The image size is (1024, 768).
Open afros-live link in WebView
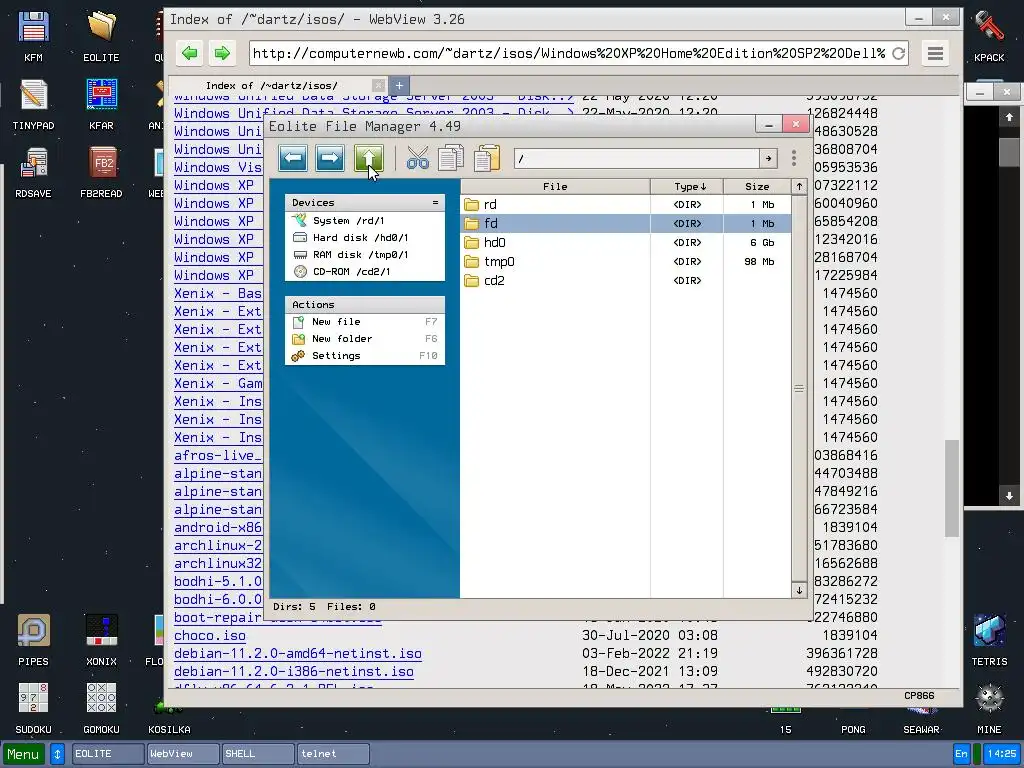click(x=218, y=455)
